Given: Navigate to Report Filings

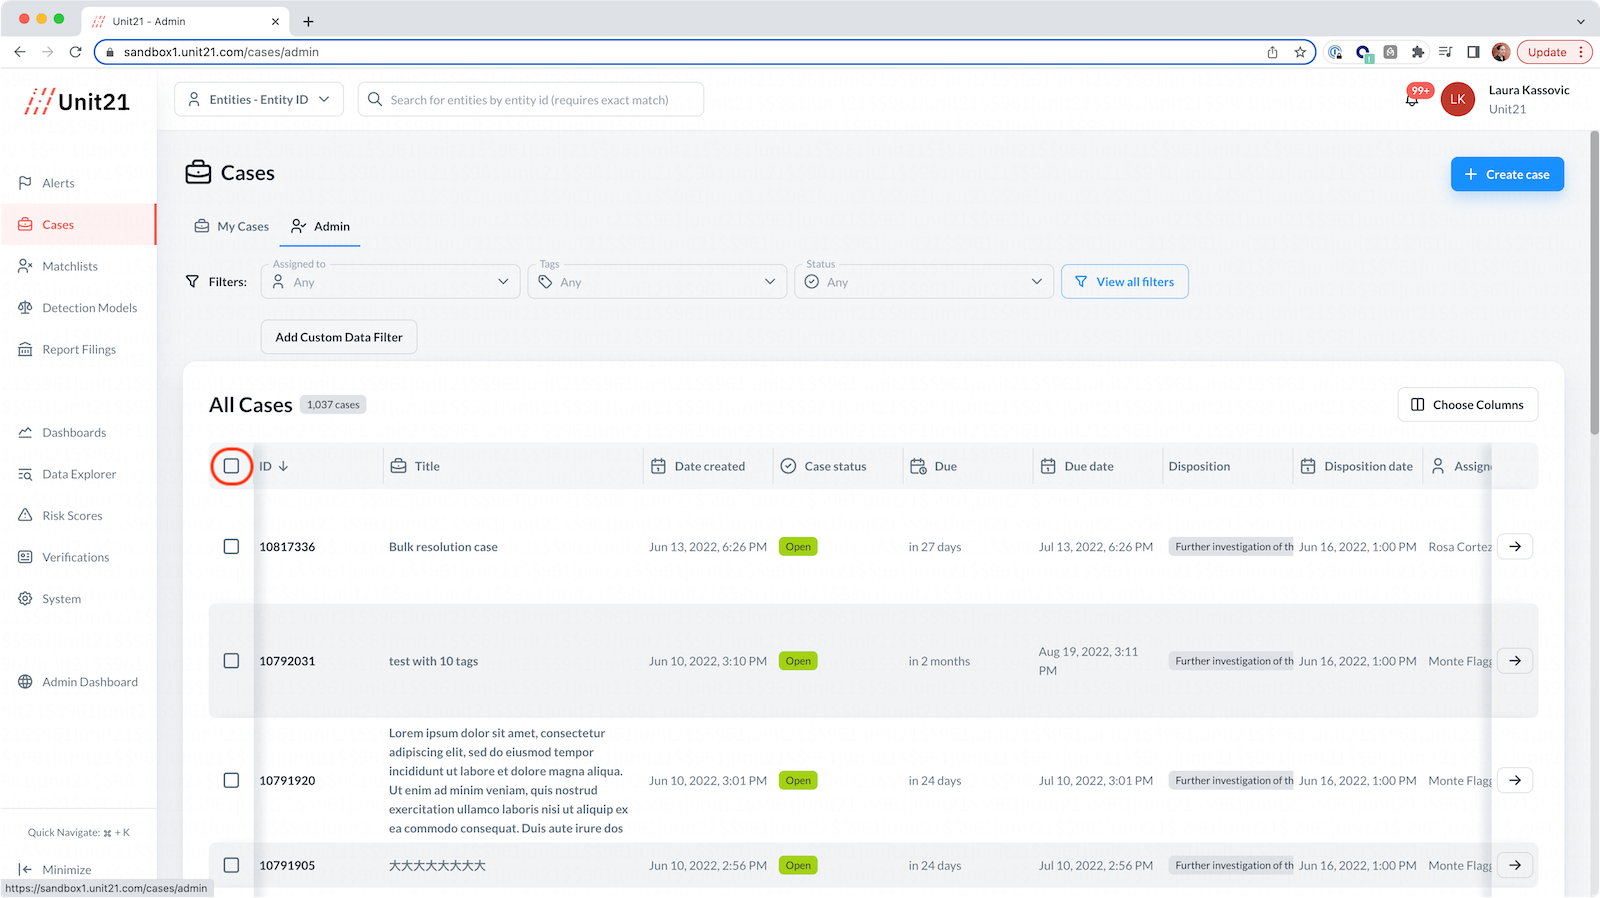Looking at the screenshot, I should click(78, 349).
